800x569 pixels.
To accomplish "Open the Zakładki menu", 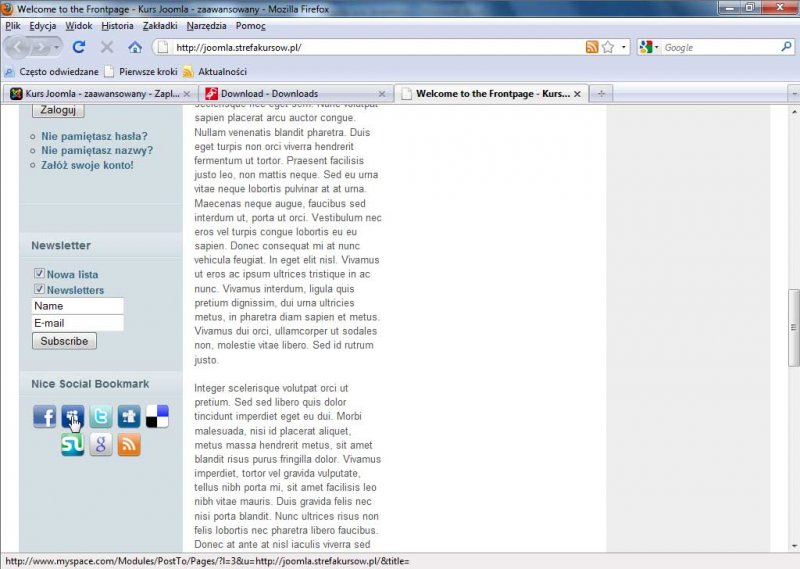I will pos(162,25).
